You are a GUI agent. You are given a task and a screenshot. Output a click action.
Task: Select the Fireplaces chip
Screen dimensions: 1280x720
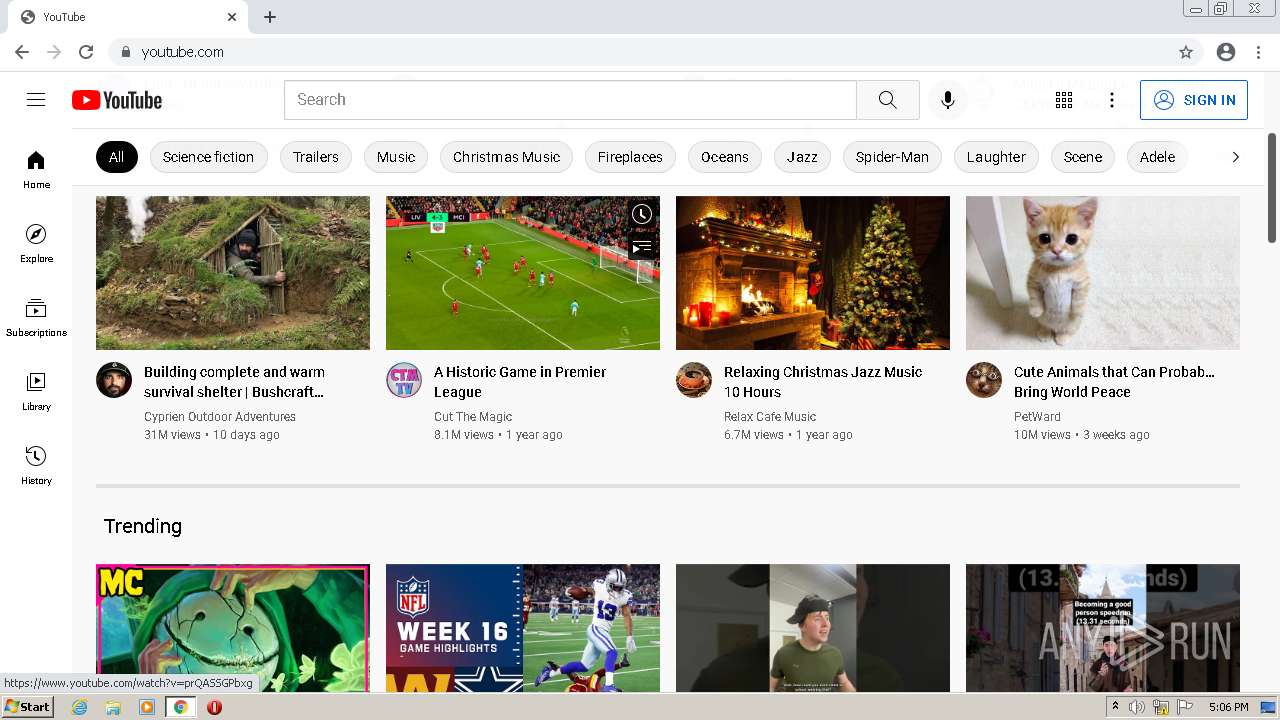[630, 157]
